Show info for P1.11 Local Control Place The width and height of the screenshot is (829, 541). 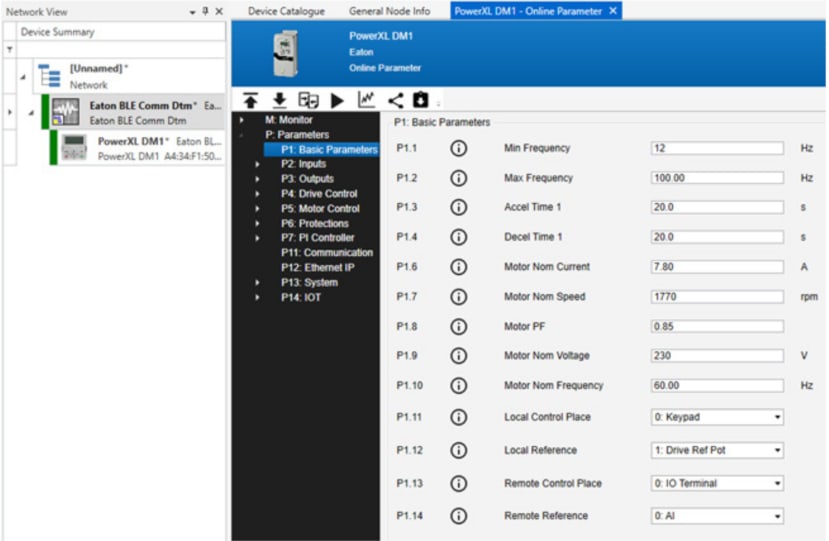pyautogui.click(x=459, y=417)
